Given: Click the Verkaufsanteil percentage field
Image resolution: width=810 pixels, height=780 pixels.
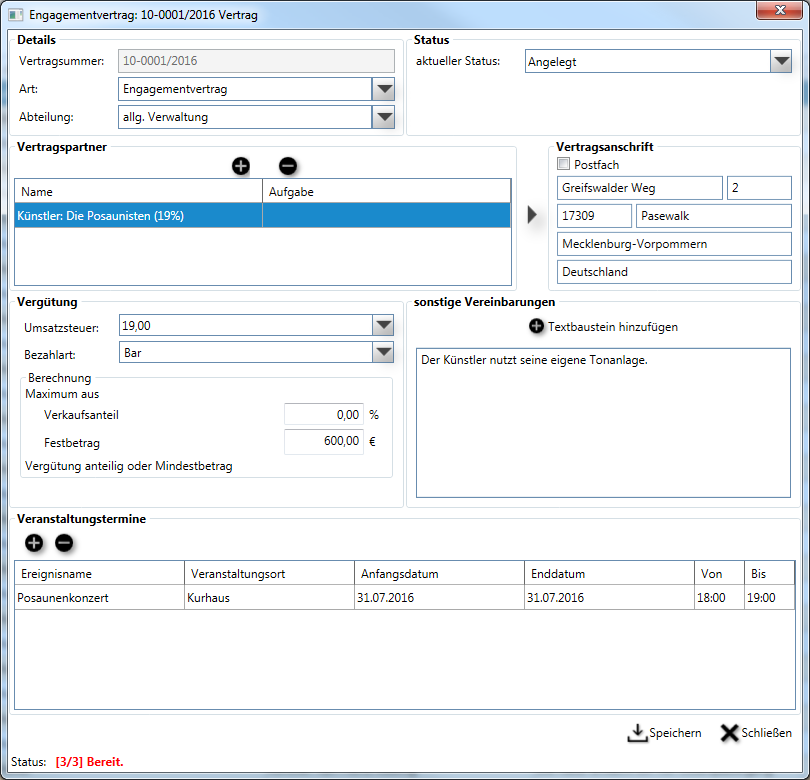Looking at the screenshot, I should pyautogui.click(x=324, y=414).
